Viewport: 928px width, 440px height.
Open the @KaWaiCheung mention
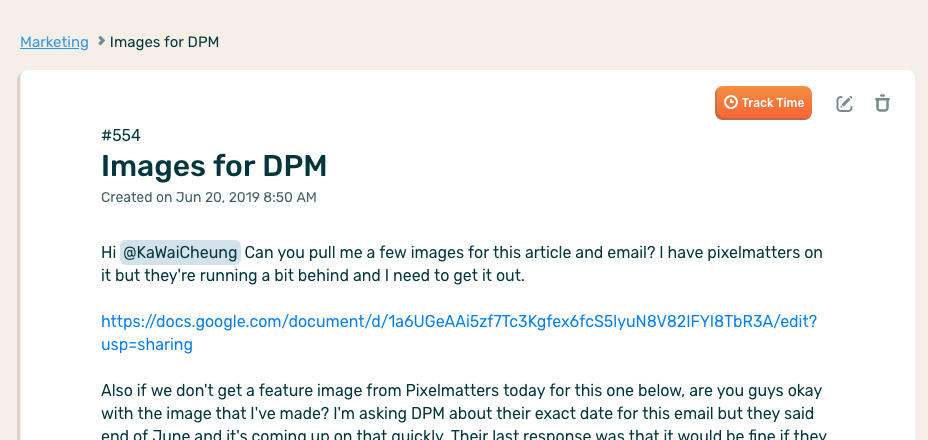point(180,252)
